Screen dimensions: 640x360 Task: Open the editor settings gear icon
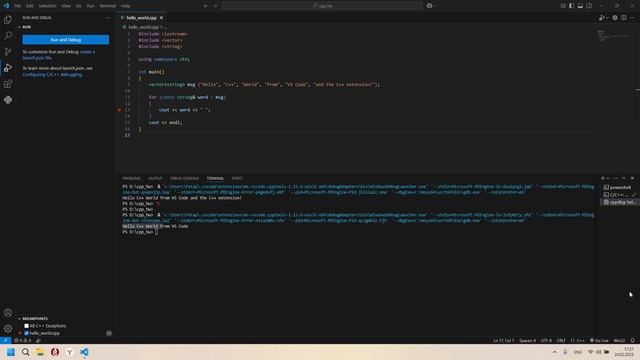[615, 18]
